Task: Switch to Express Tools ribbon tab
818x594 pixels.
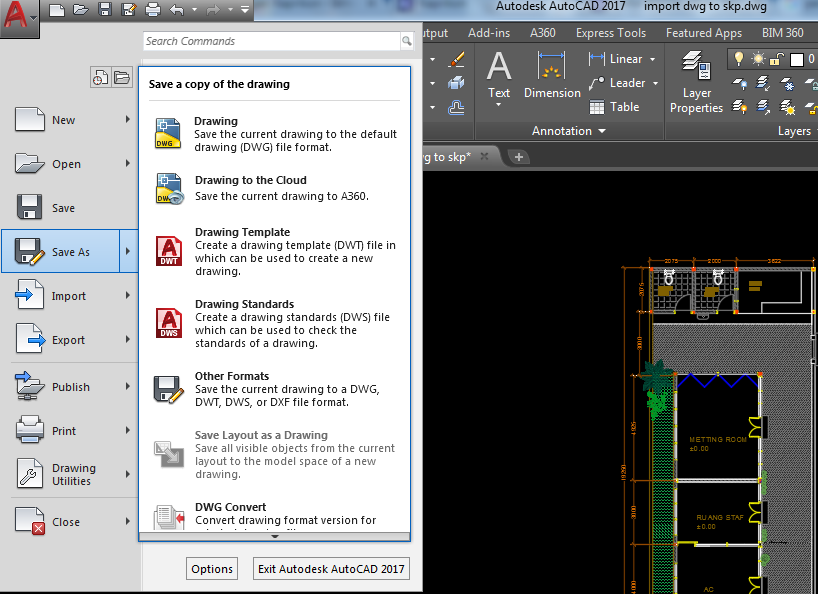Action: (611, 33)
